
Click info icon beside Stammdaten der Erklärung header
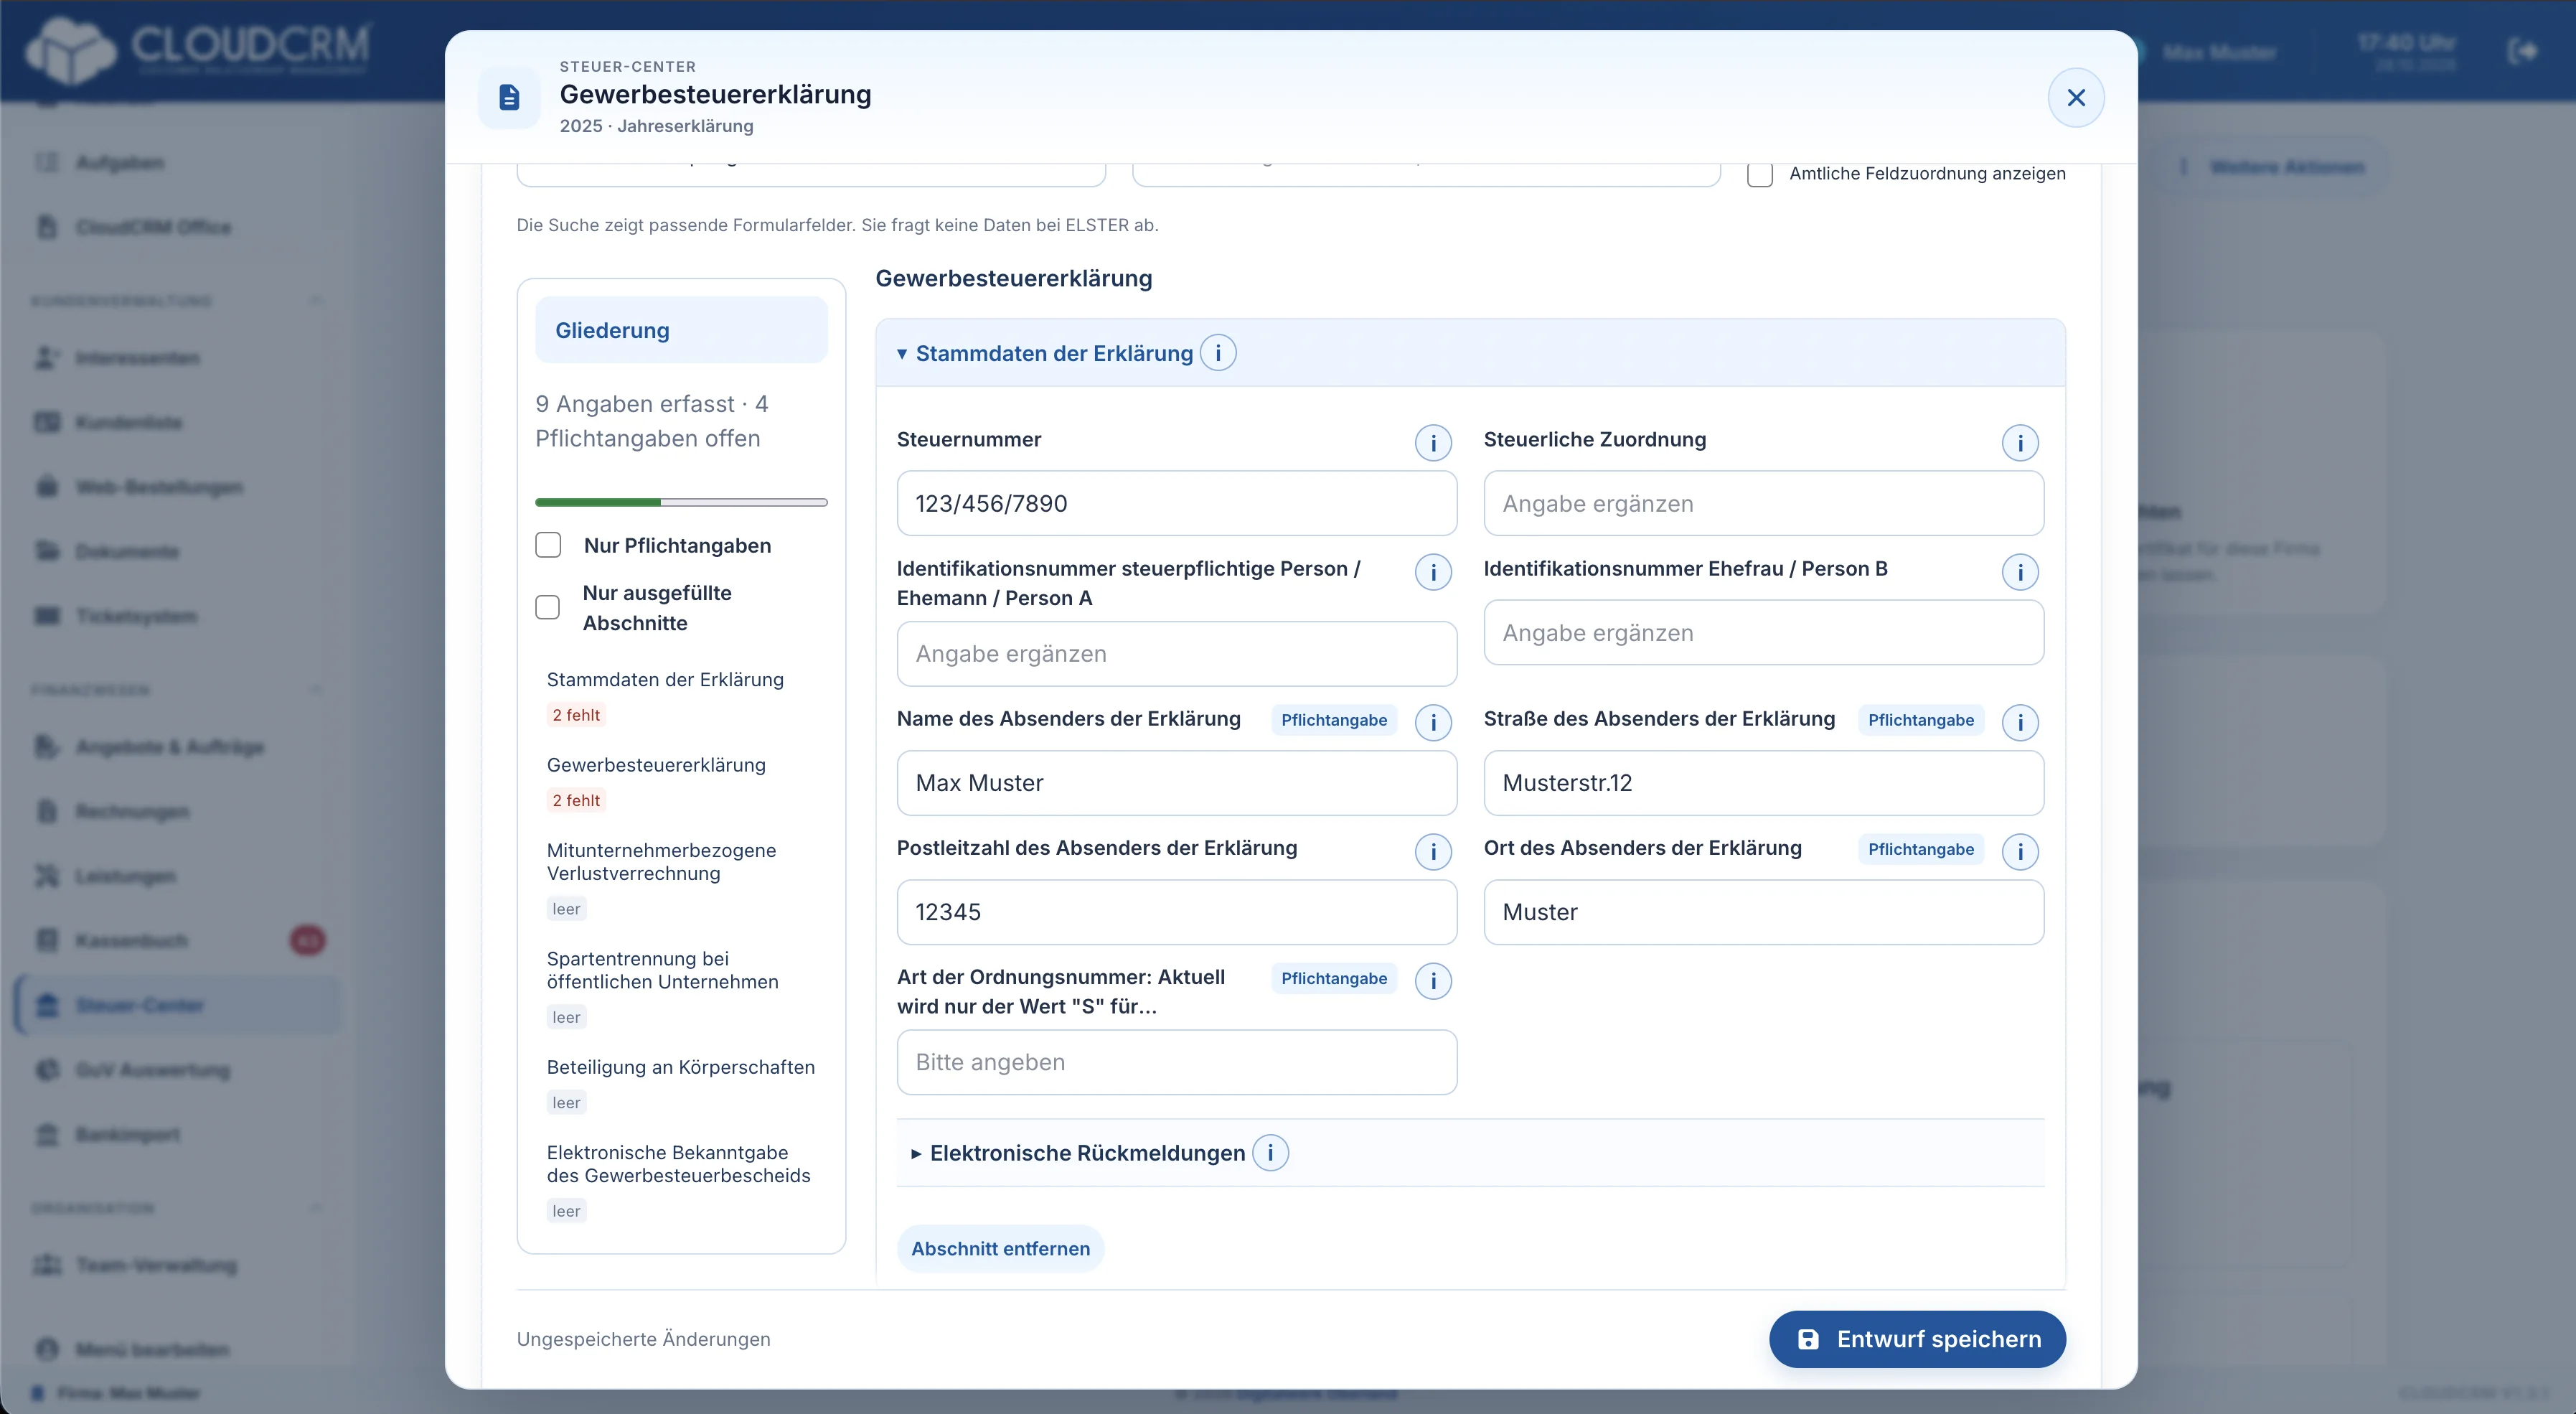tap(1218, 353)
